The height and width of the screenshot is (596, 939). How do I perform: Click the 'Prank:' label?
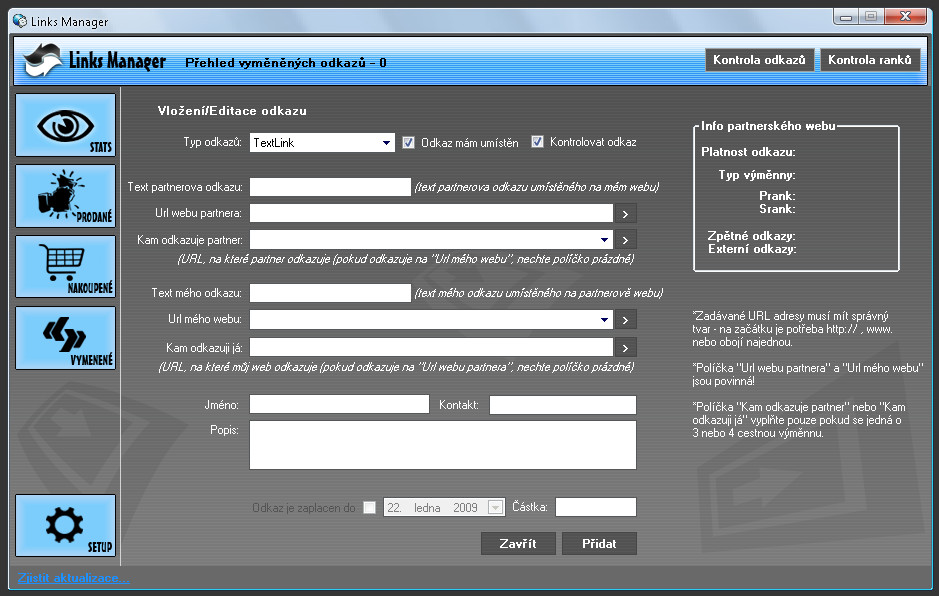pos(777,196)
